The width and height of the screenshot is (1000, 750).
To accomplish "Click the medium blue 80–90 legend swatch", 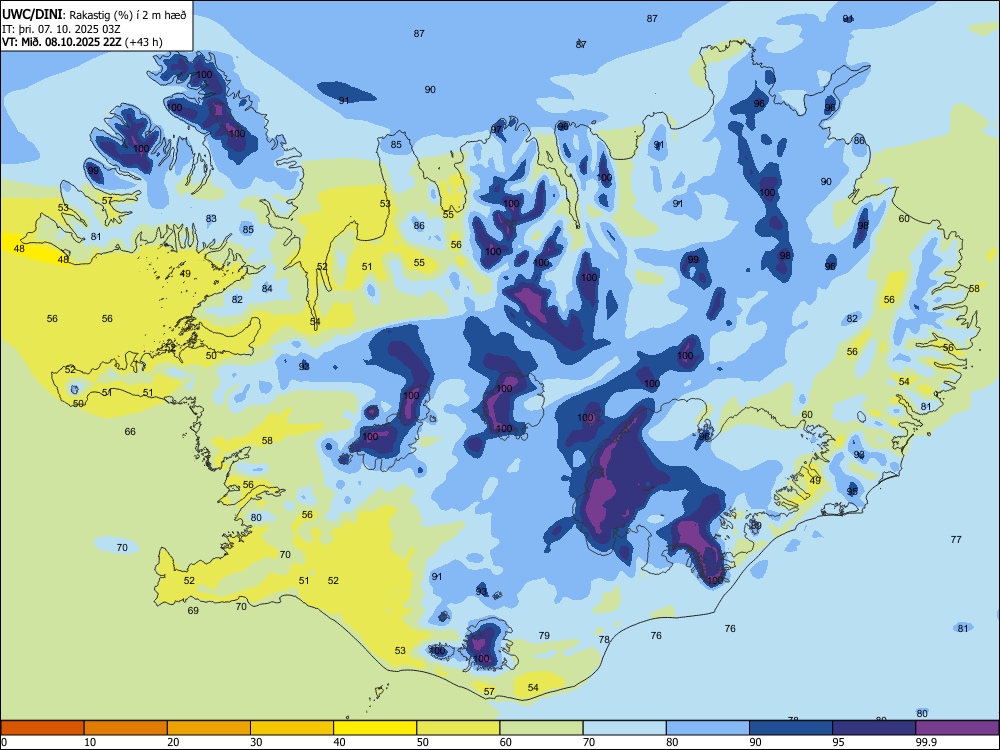I will (x=708, y=728).
